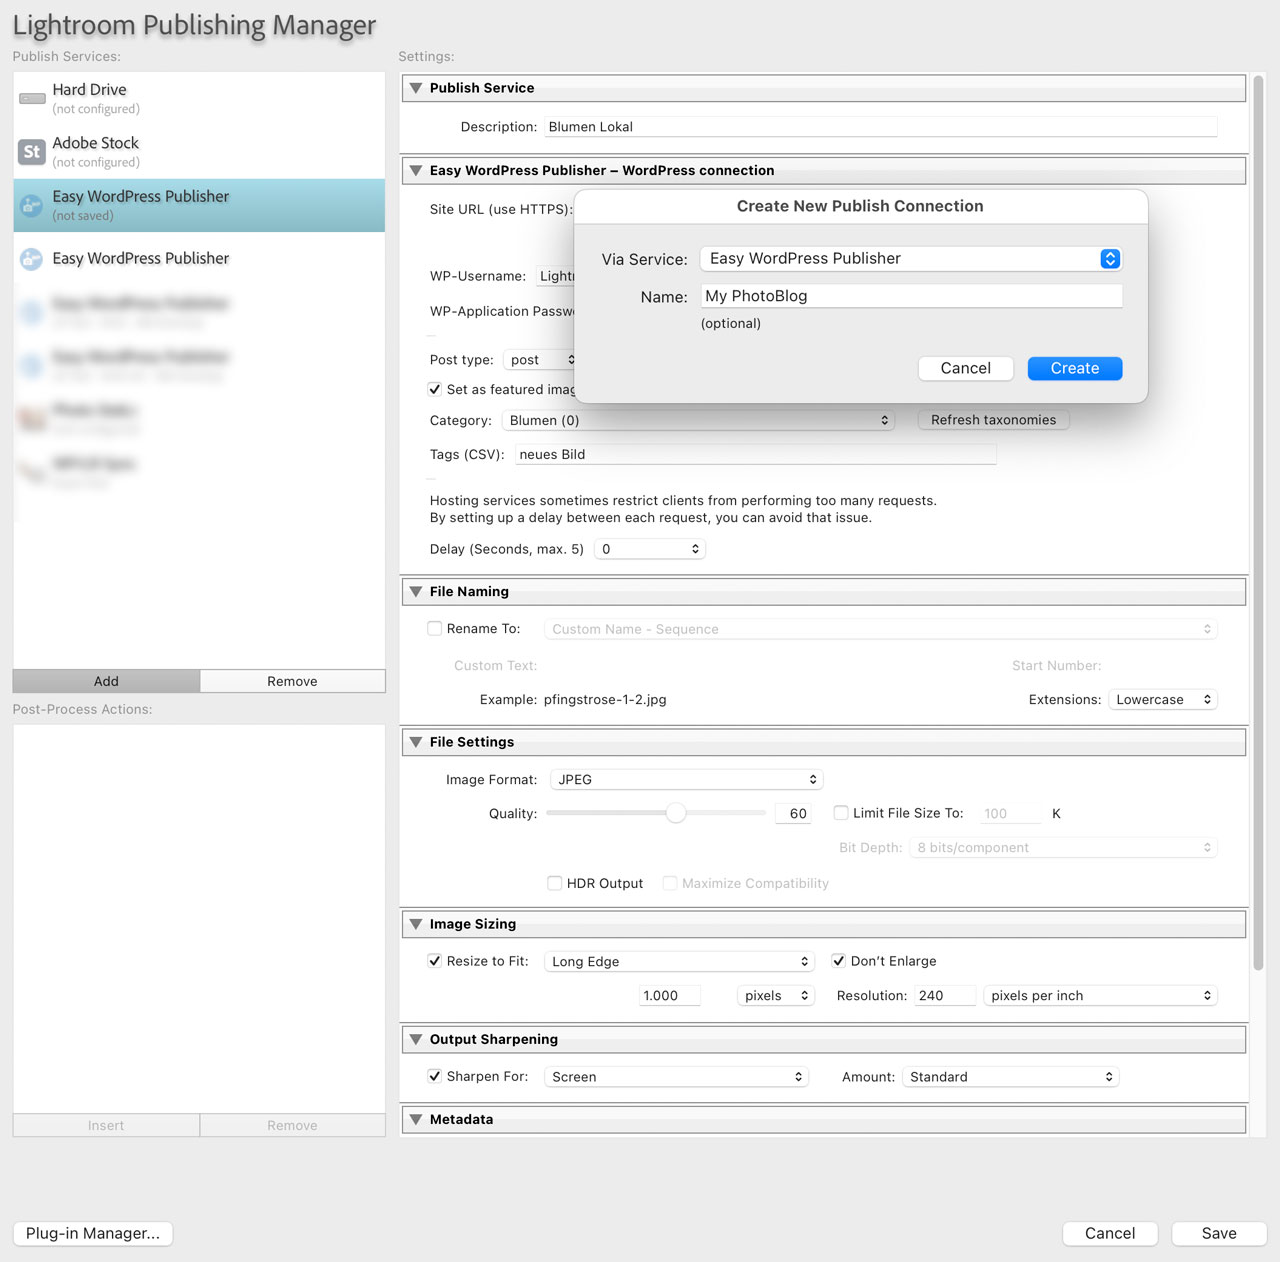The height and width of the screenshot is (1262, 1280).
Task: Toggle the HDR Output checkbox
Action: (x=554, y=883)
